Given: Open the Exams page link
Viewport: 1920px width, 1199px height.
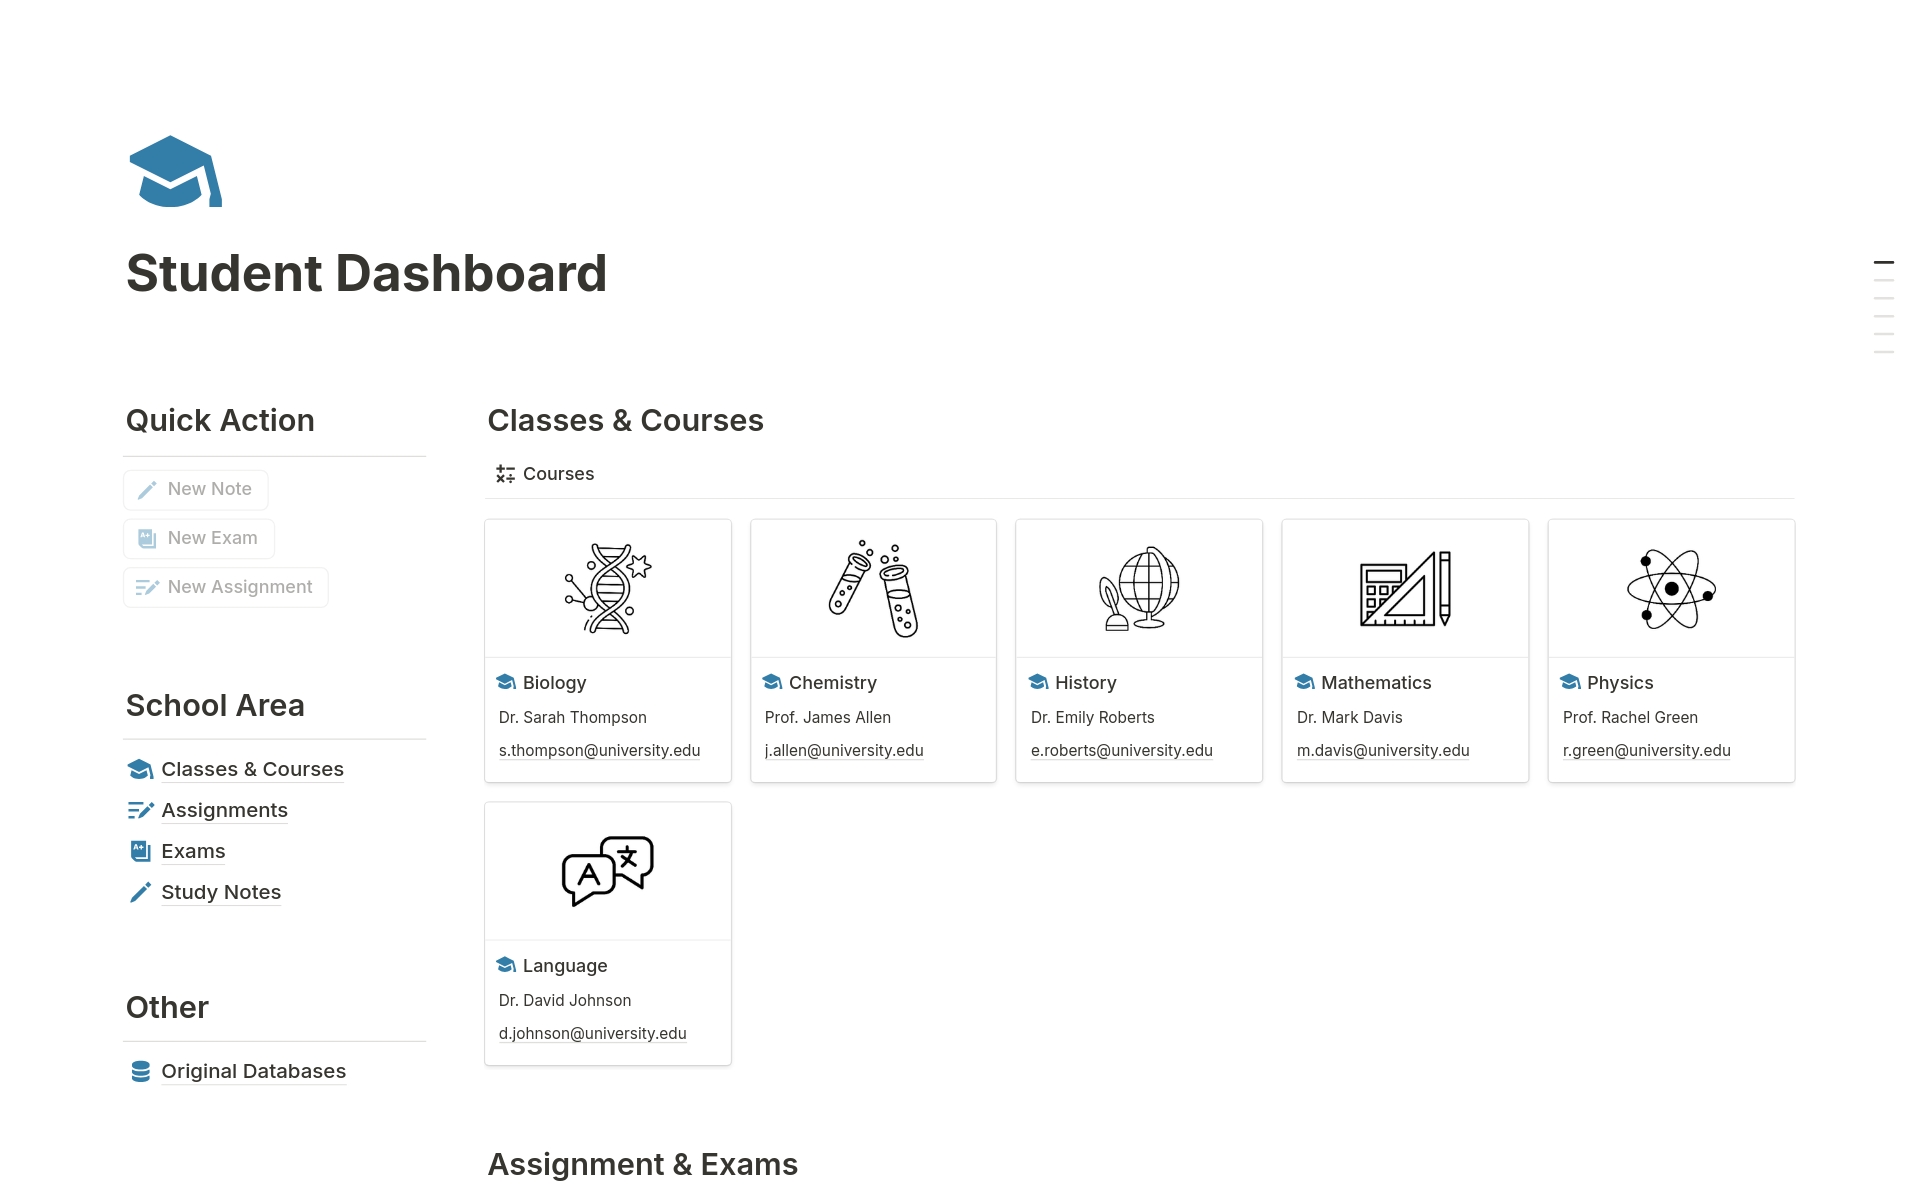Looking at the screenshot, I should (x=193, y=851).
